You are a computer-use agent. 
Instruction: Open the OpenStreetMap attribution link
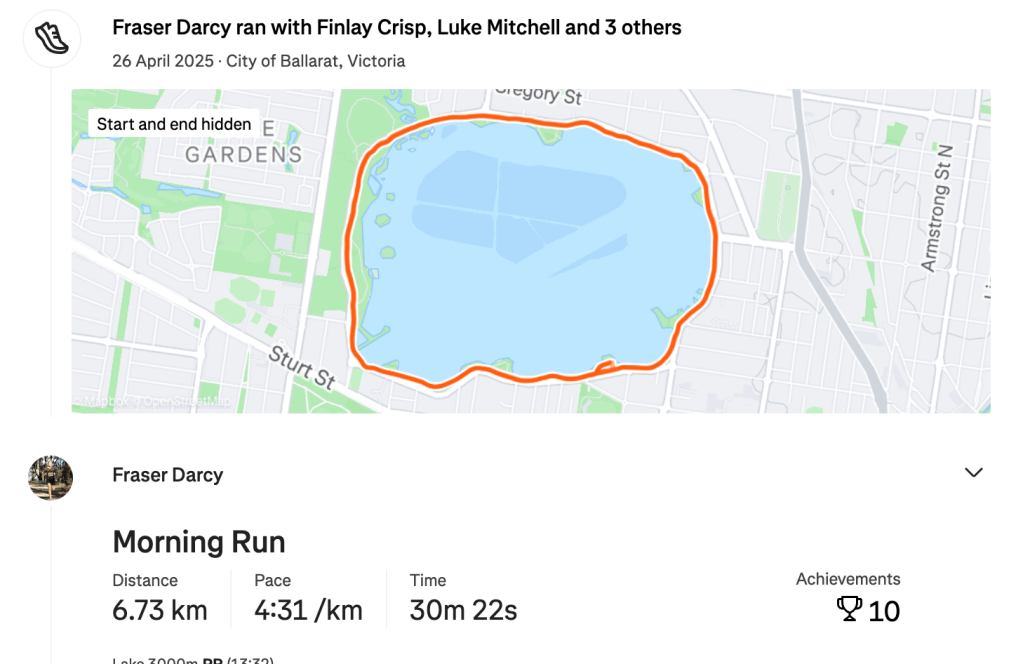187,403
